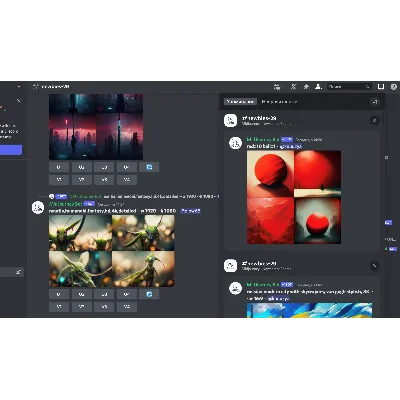The width and height of the screenshot is (400, 400).
Task: Open the Inbox icon in top bar
Action: [381, 87]
